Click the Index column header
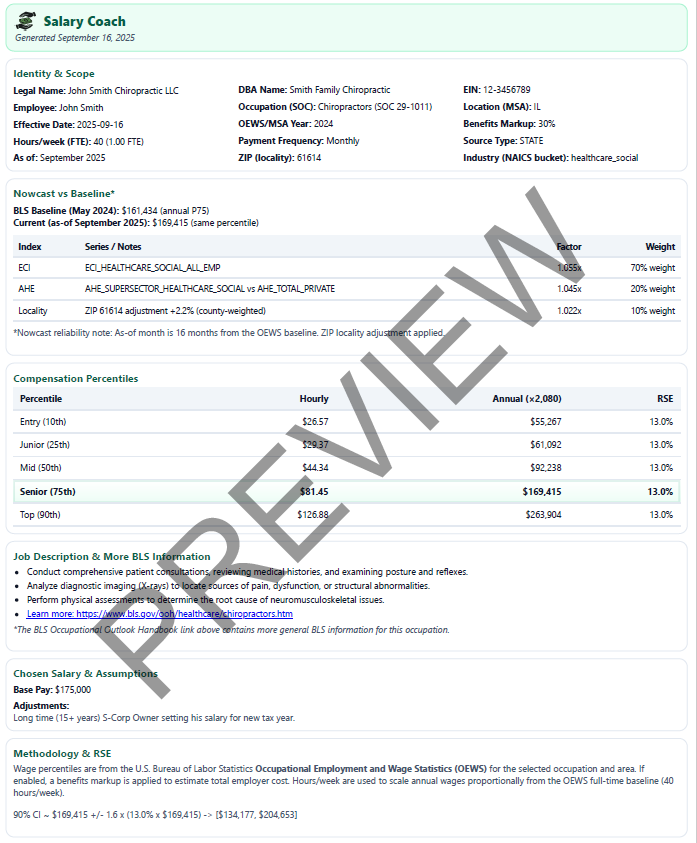697x843 pixels. tap(30, 247)
